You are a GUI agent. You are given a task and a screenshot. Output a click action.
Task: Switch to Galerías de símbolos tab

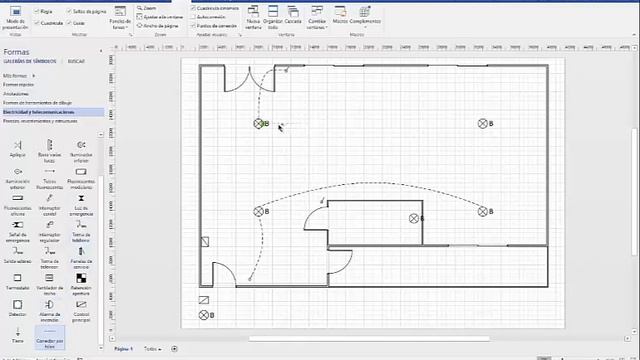coord(30,61)
